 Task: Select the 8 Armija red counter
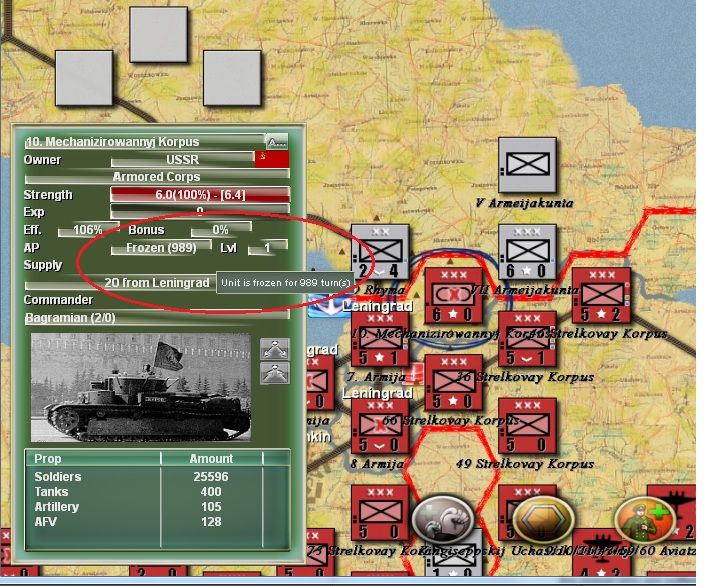[x=379, y=426]
